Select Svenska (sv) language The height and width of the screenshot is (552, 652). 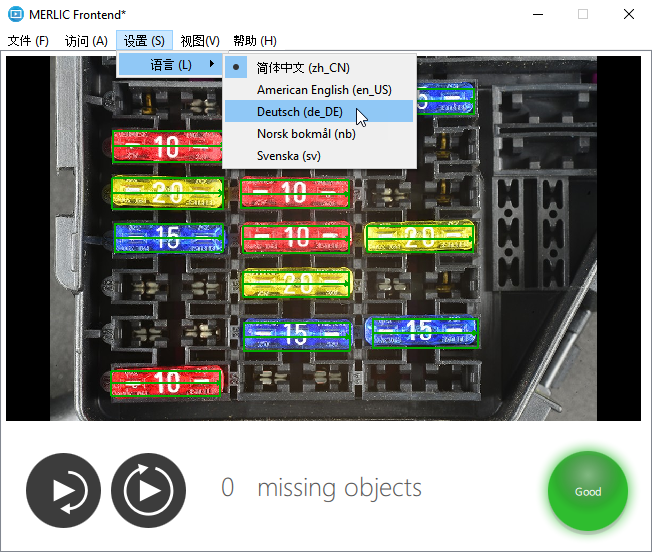pos(288,155)
